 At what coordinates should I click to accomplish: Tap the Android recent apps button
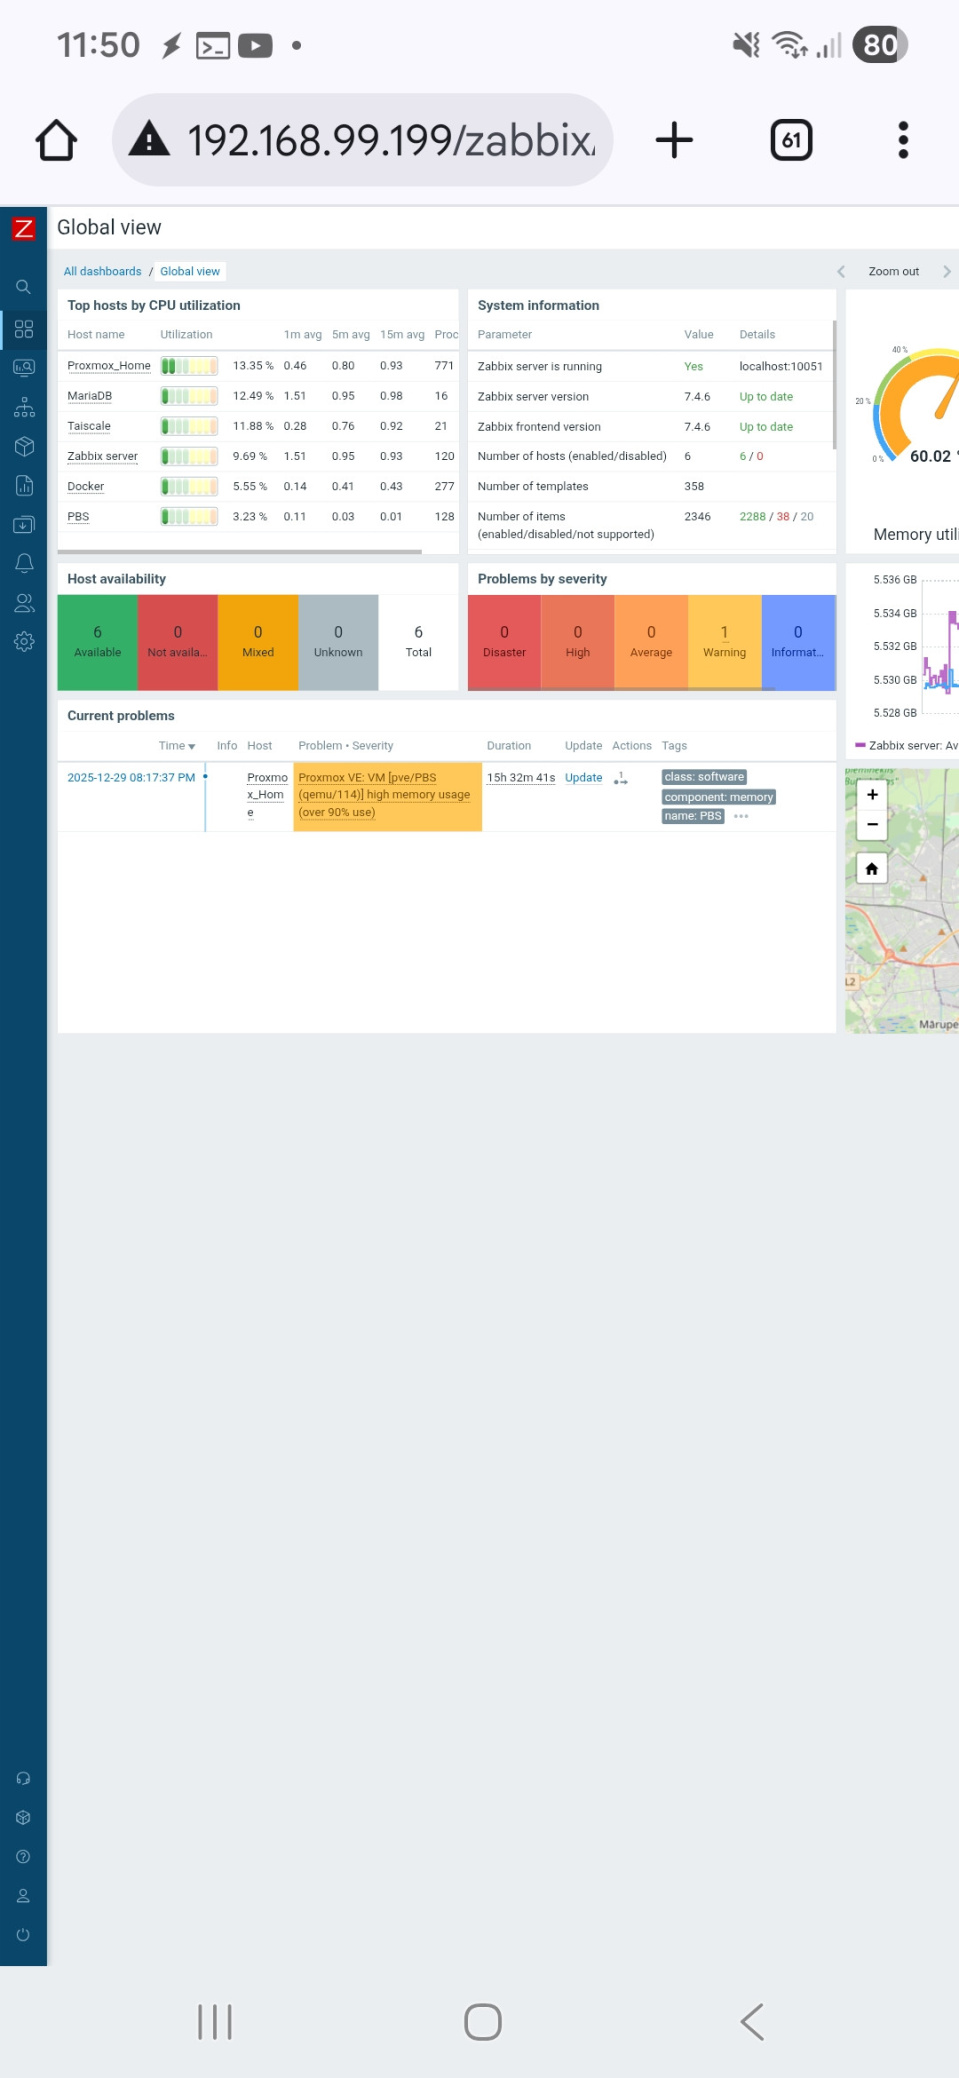coord(215,2022)
